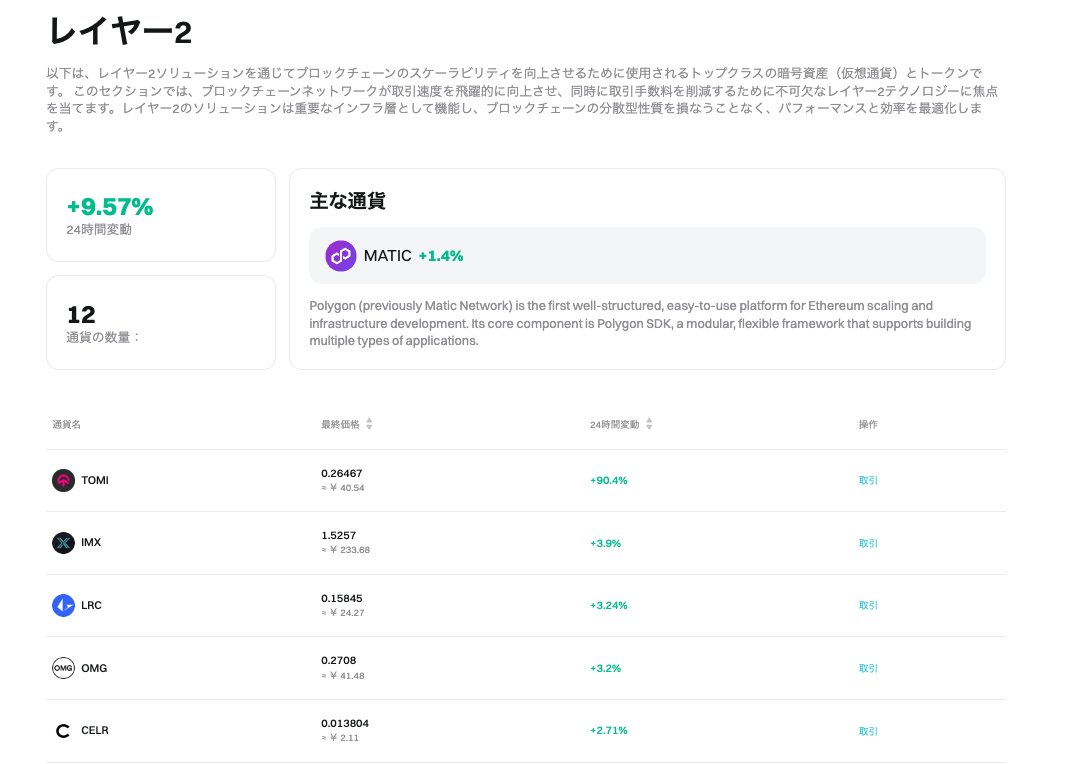
Task: Click the LRC currency name
Action: [91, 605]
